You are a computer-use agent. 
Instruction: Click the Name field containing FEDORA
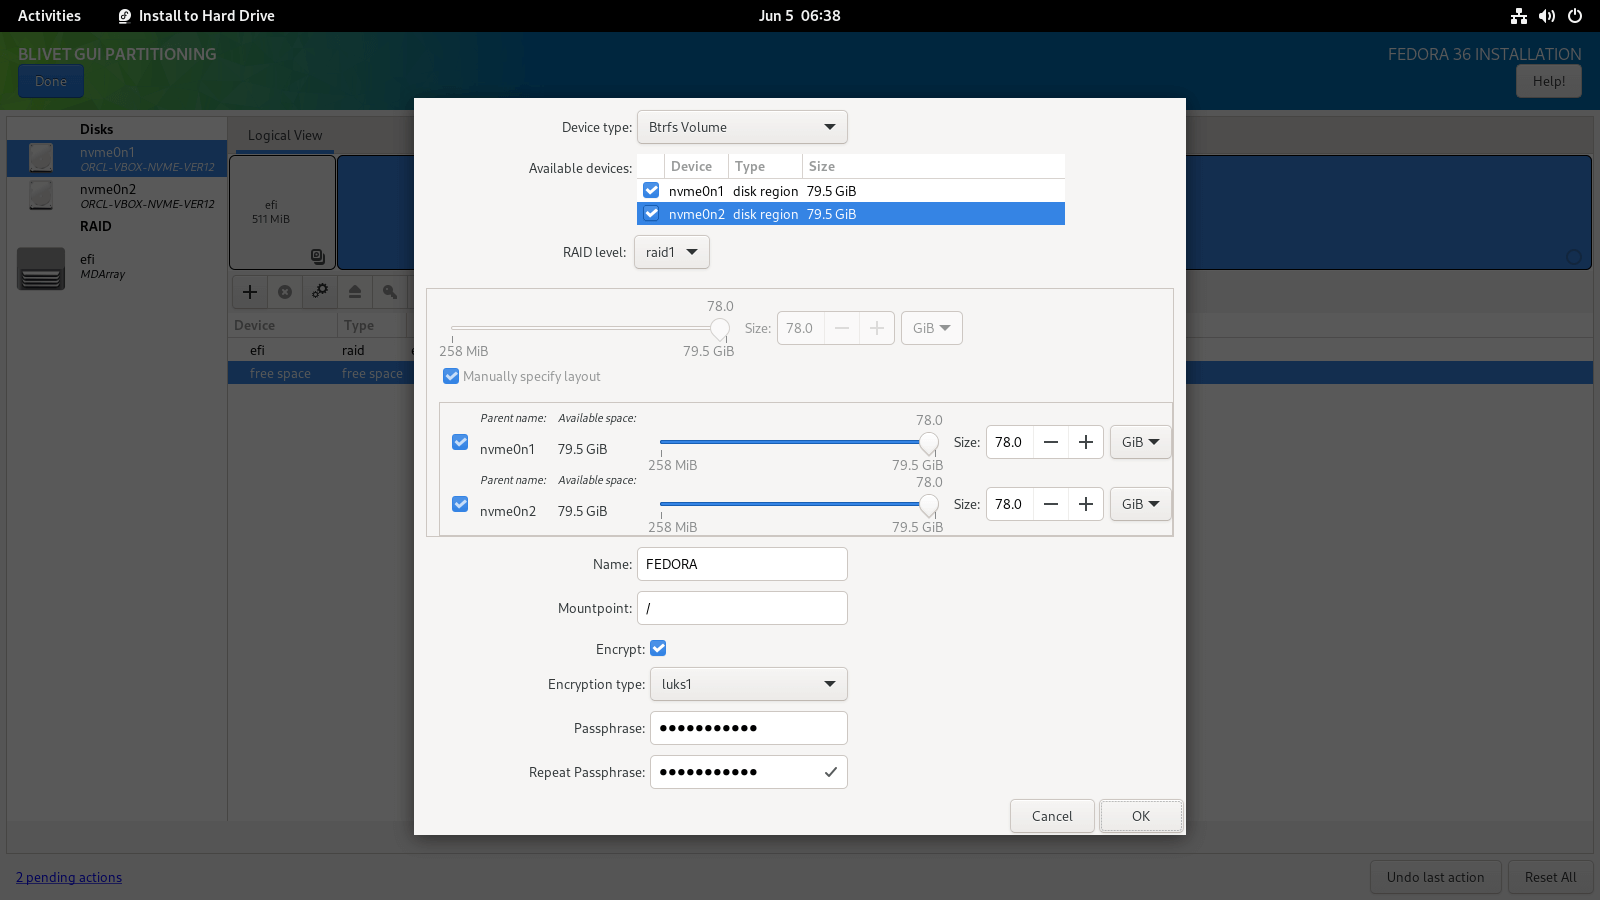coord(742,564)
